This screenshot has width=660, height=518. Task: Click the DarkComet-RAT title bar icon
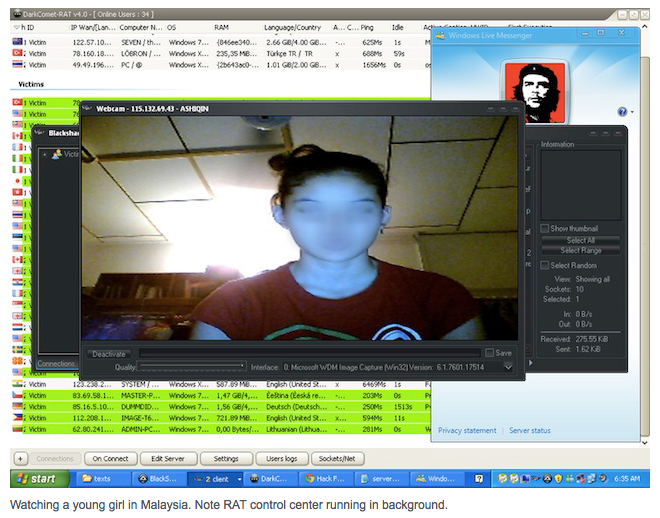tap(17, 14)
